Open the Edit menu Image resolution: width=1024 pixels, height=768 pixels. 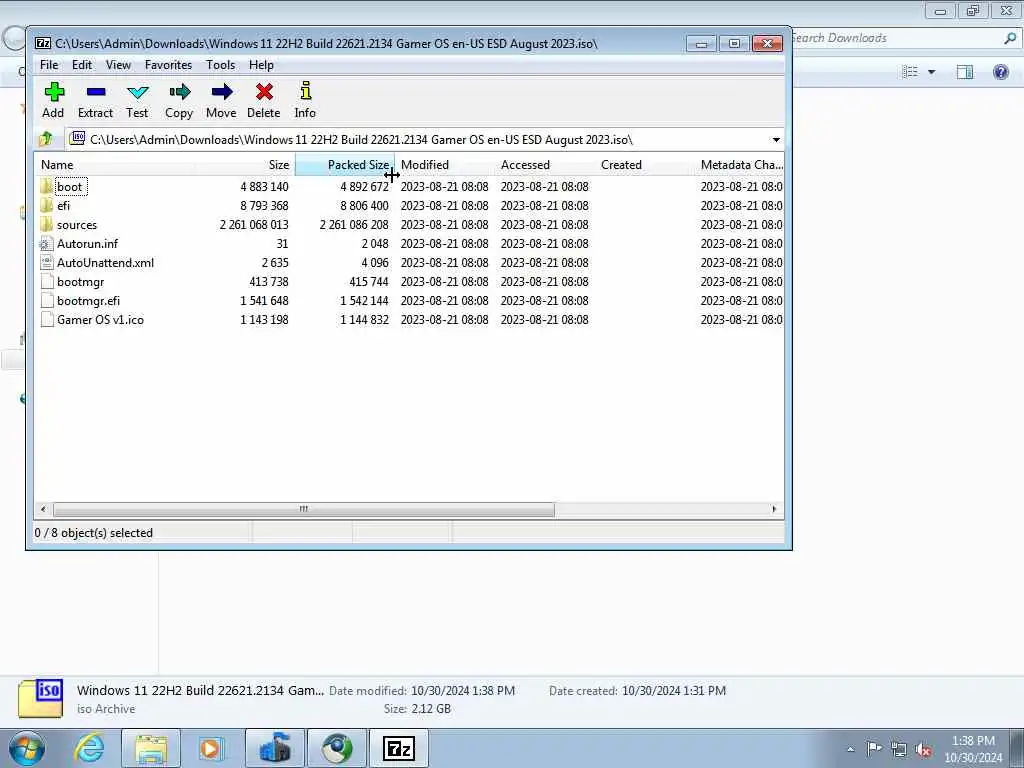(82, 65)
